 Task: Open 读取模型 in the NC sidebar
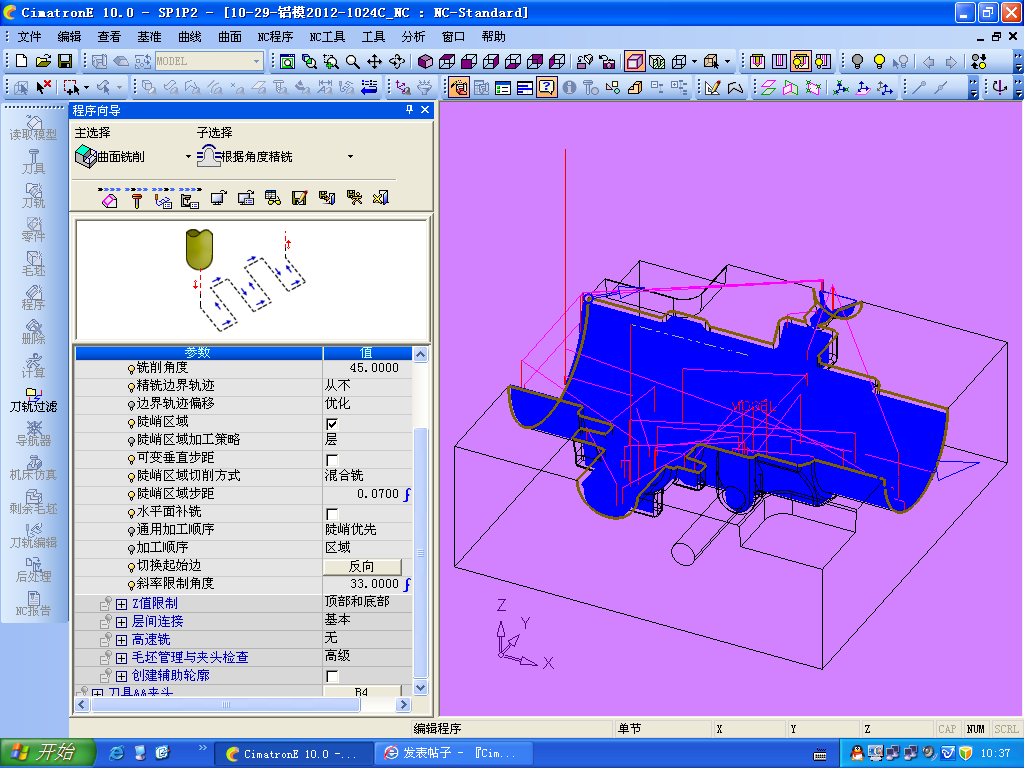(x=33, y=128)
